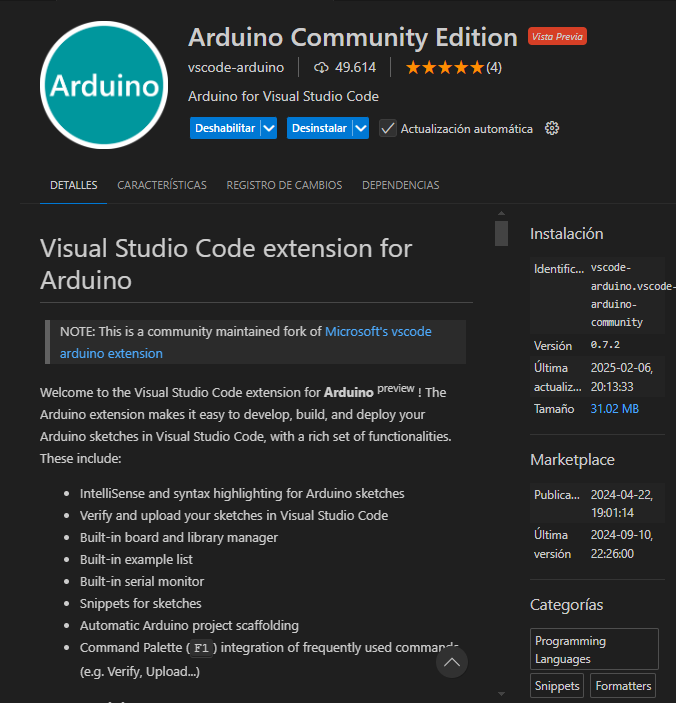Click the Verify and upload your sketches bullet
676x703 pixels.
pyautogui.click(x=234, y=516)
